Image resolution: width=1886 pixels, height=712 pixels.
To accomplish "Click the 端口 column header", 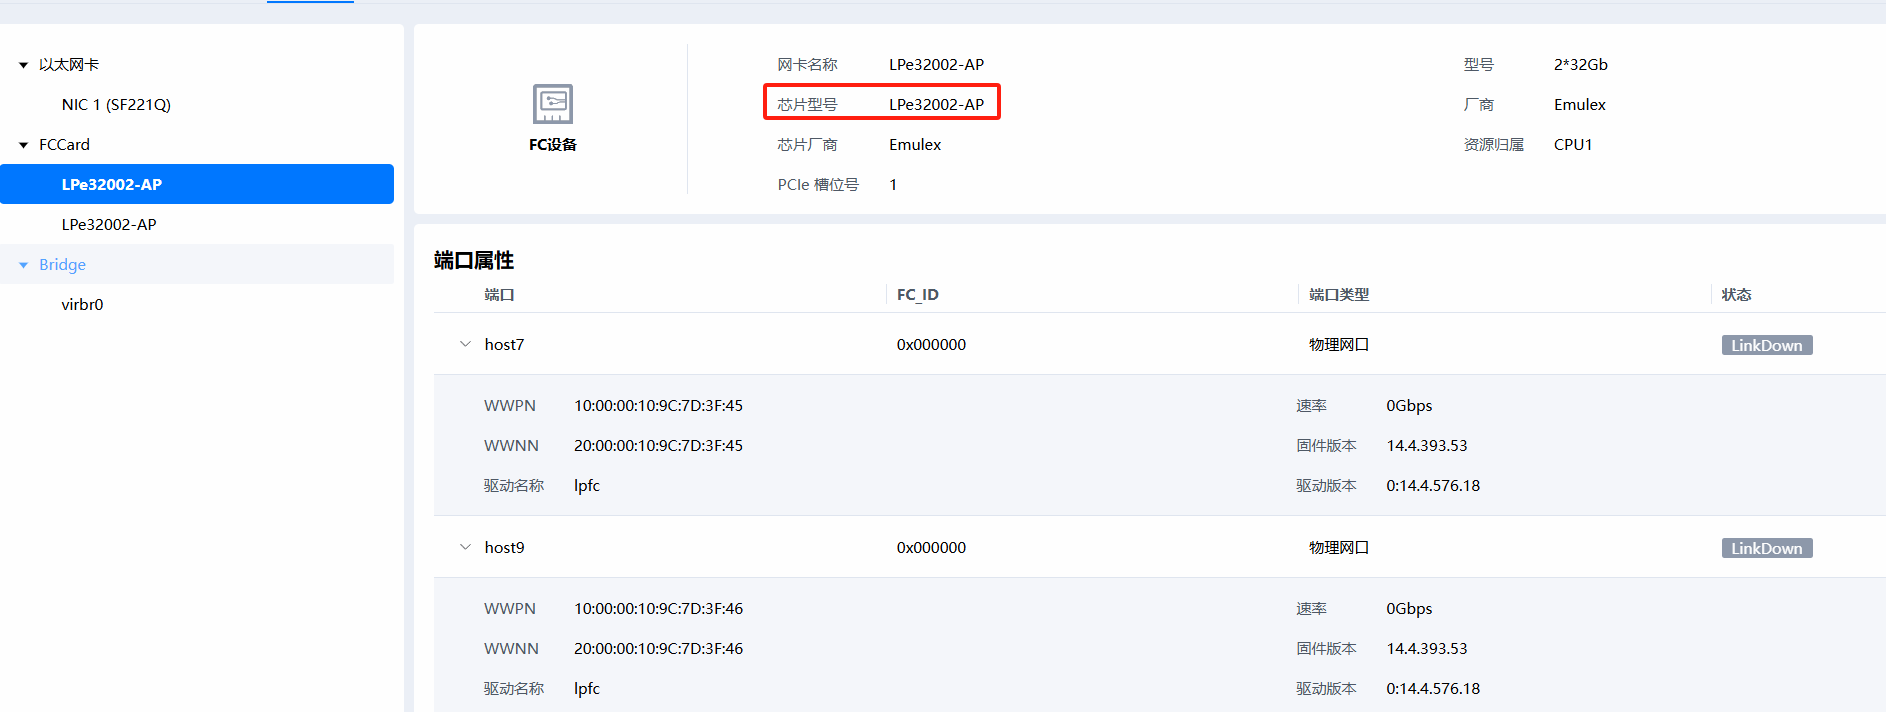I will 499,295.
